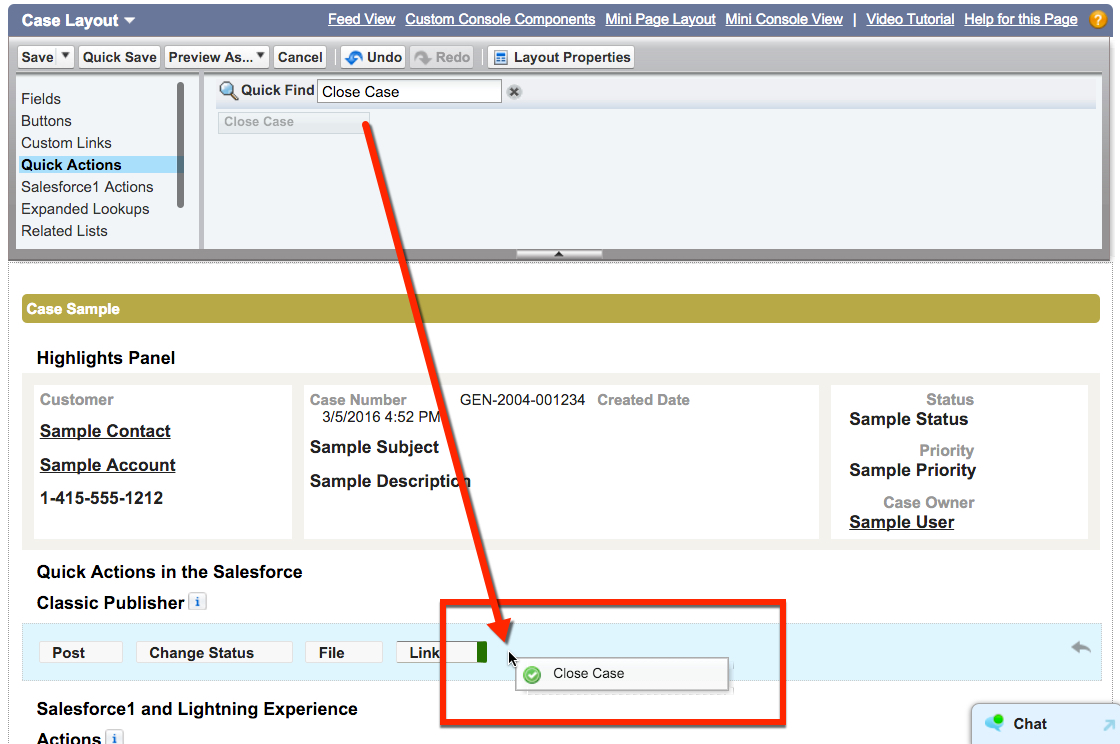Select Buttons in the palette list
Image resolution: width=1120 pixels, height=744 pixels.
coord(46,121)
